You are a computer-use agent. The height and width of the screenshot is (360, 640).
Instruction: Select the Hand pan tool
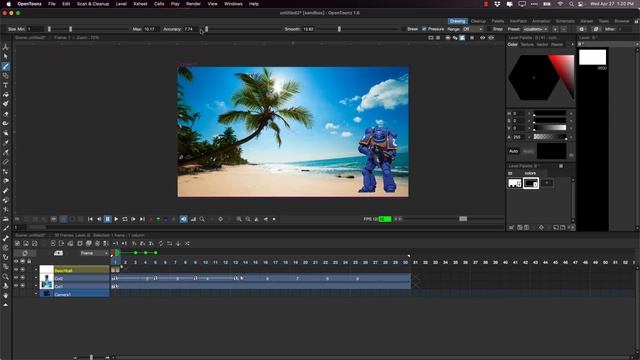point(6,295)
